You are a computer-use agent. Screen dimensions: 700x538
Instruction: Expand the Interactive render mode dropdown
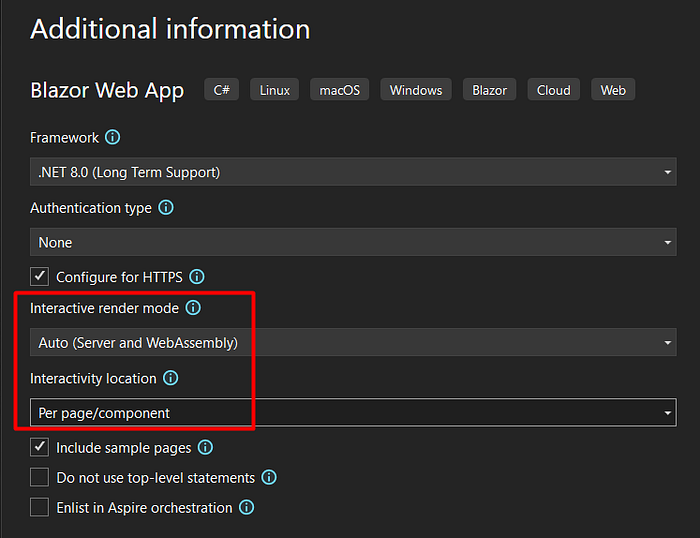pos(353,342)
